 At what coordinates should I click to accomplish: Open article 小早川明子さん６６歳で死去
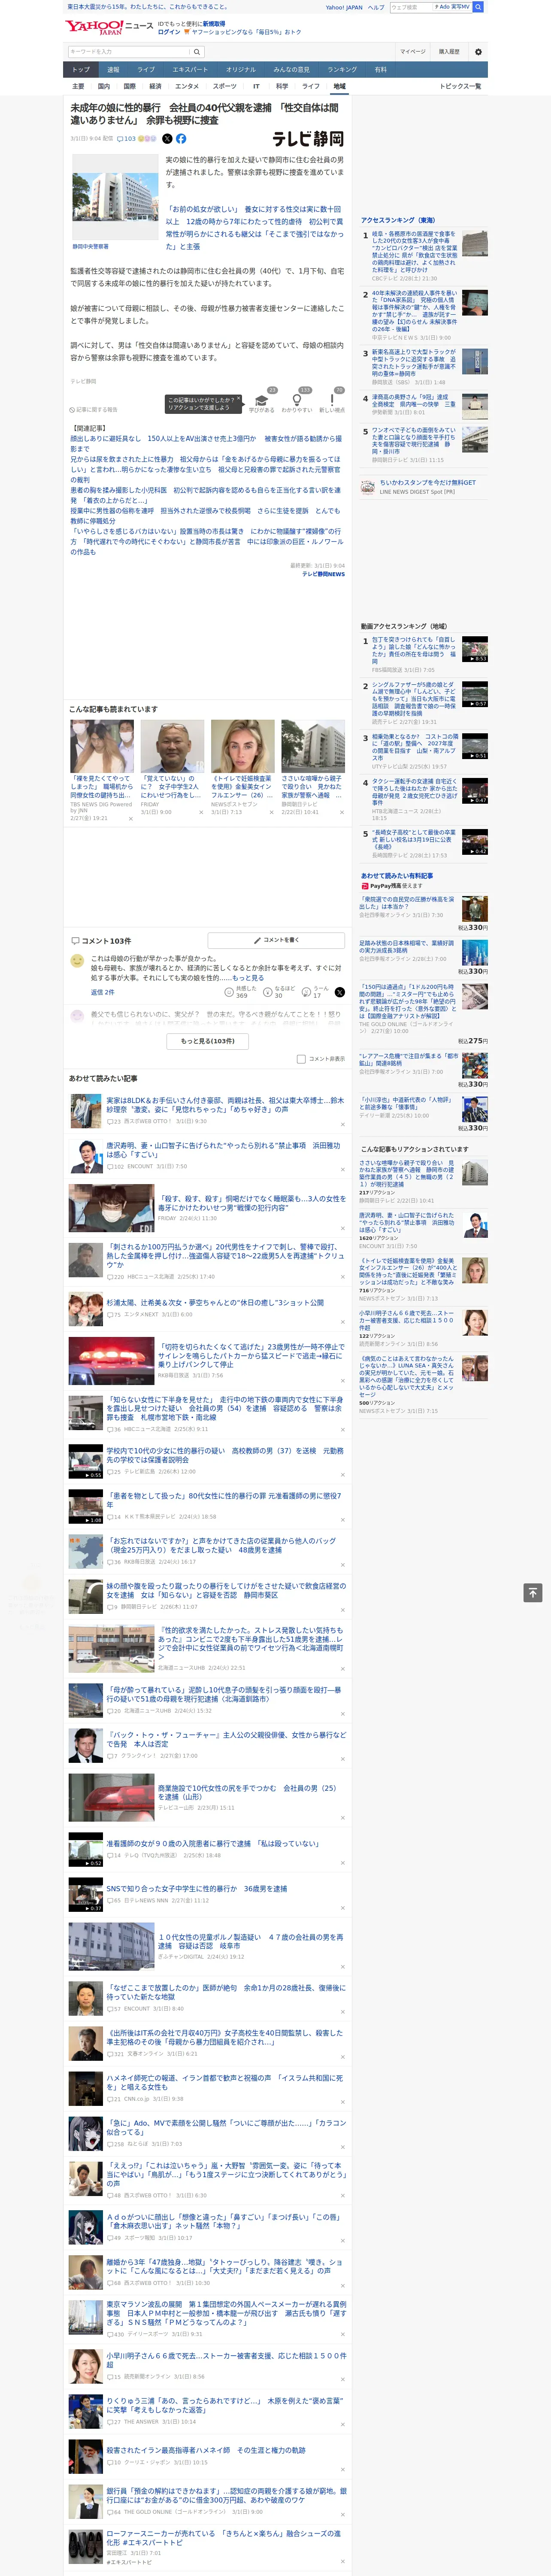[226, 2360]
